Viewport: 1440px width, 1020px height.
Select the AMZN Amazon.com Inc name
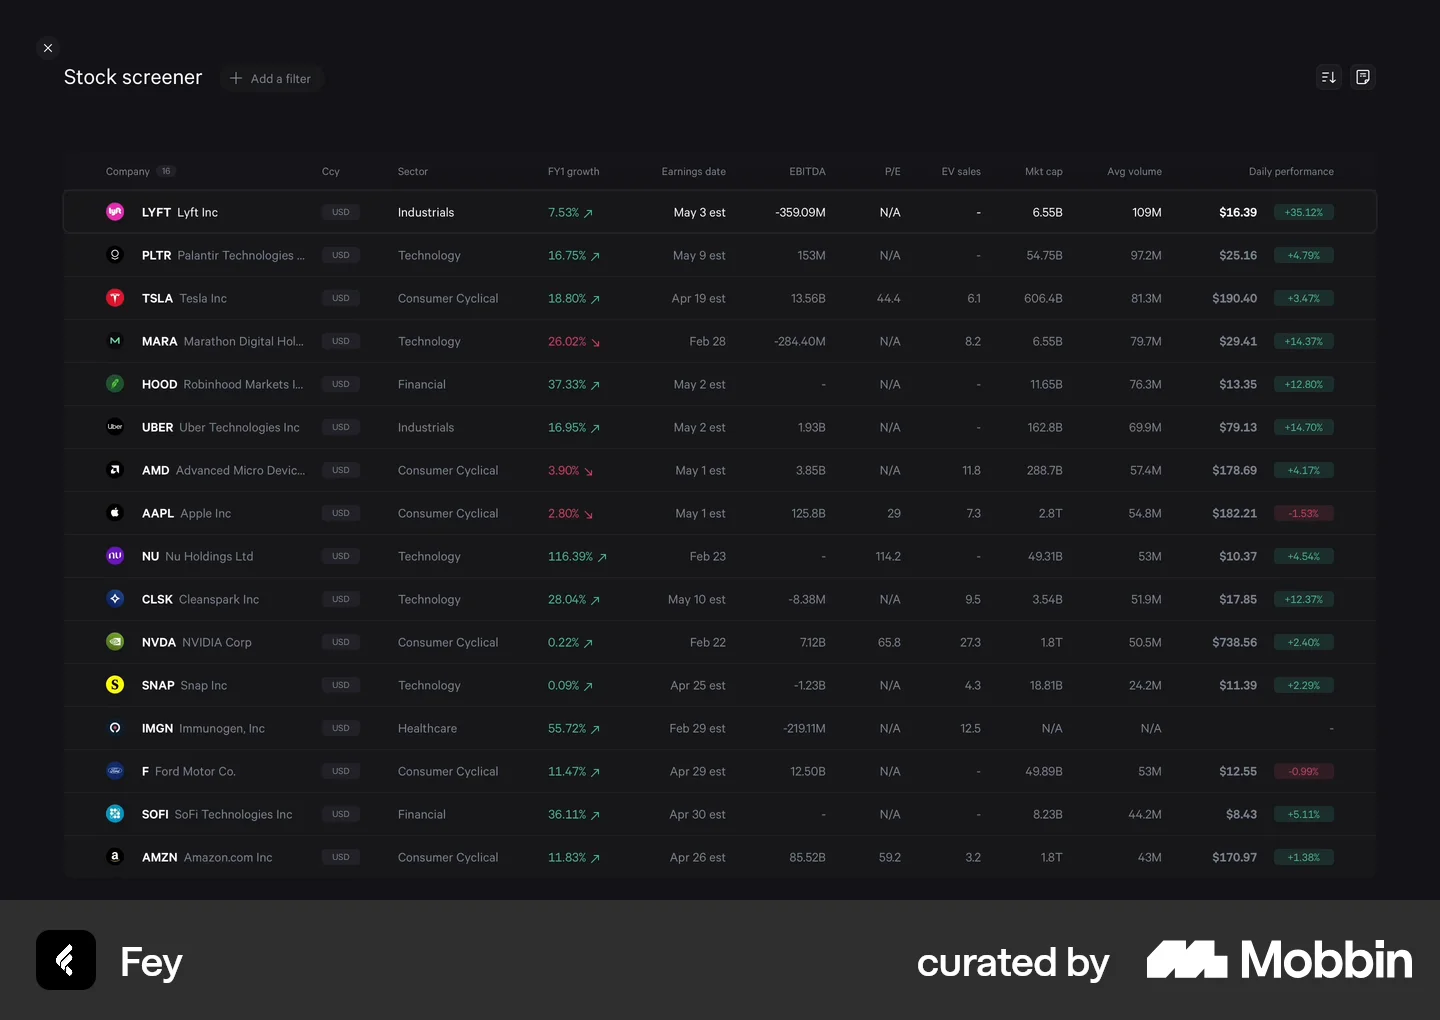click(x=207, y=857)
